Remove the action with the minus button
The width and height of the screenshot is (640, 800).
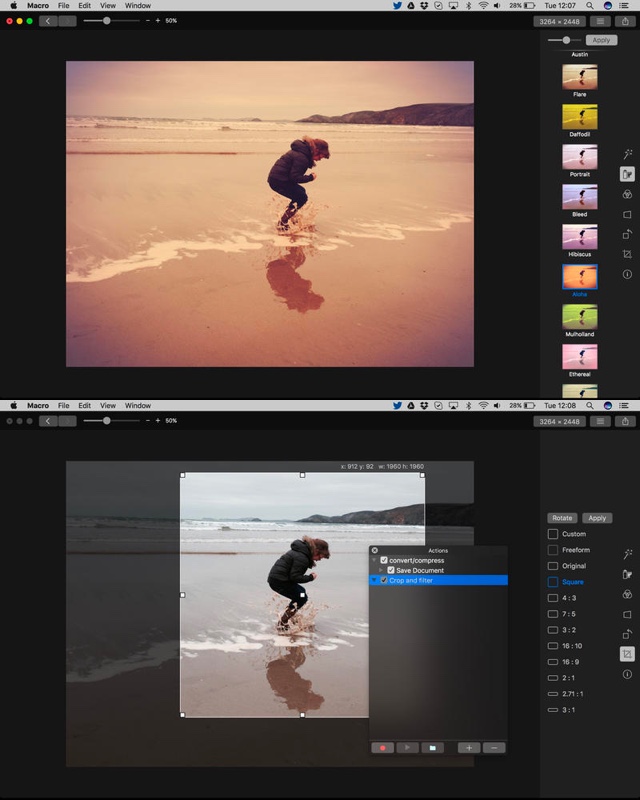coord(494,748)
